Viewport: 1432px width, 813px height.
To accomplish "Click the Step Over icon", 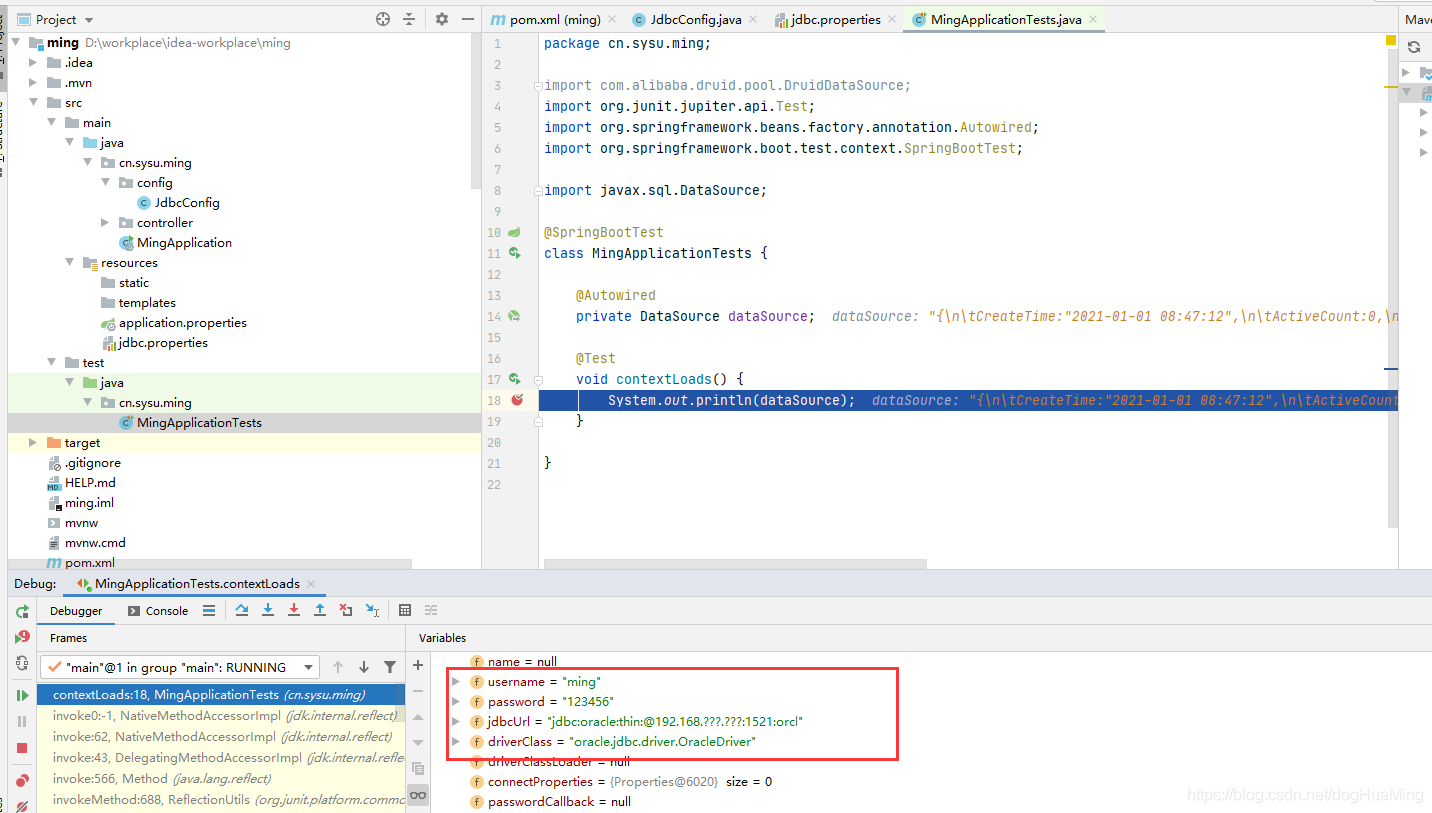I will click(x=242, y=610).
